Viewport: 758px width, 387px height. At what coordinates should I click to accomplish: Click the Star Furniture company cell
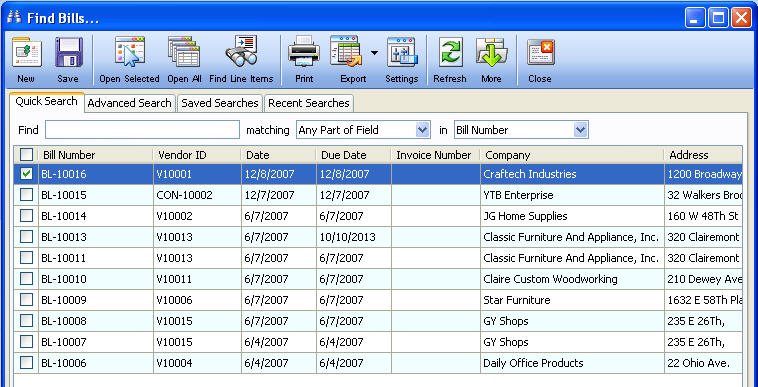click(572, 300)
